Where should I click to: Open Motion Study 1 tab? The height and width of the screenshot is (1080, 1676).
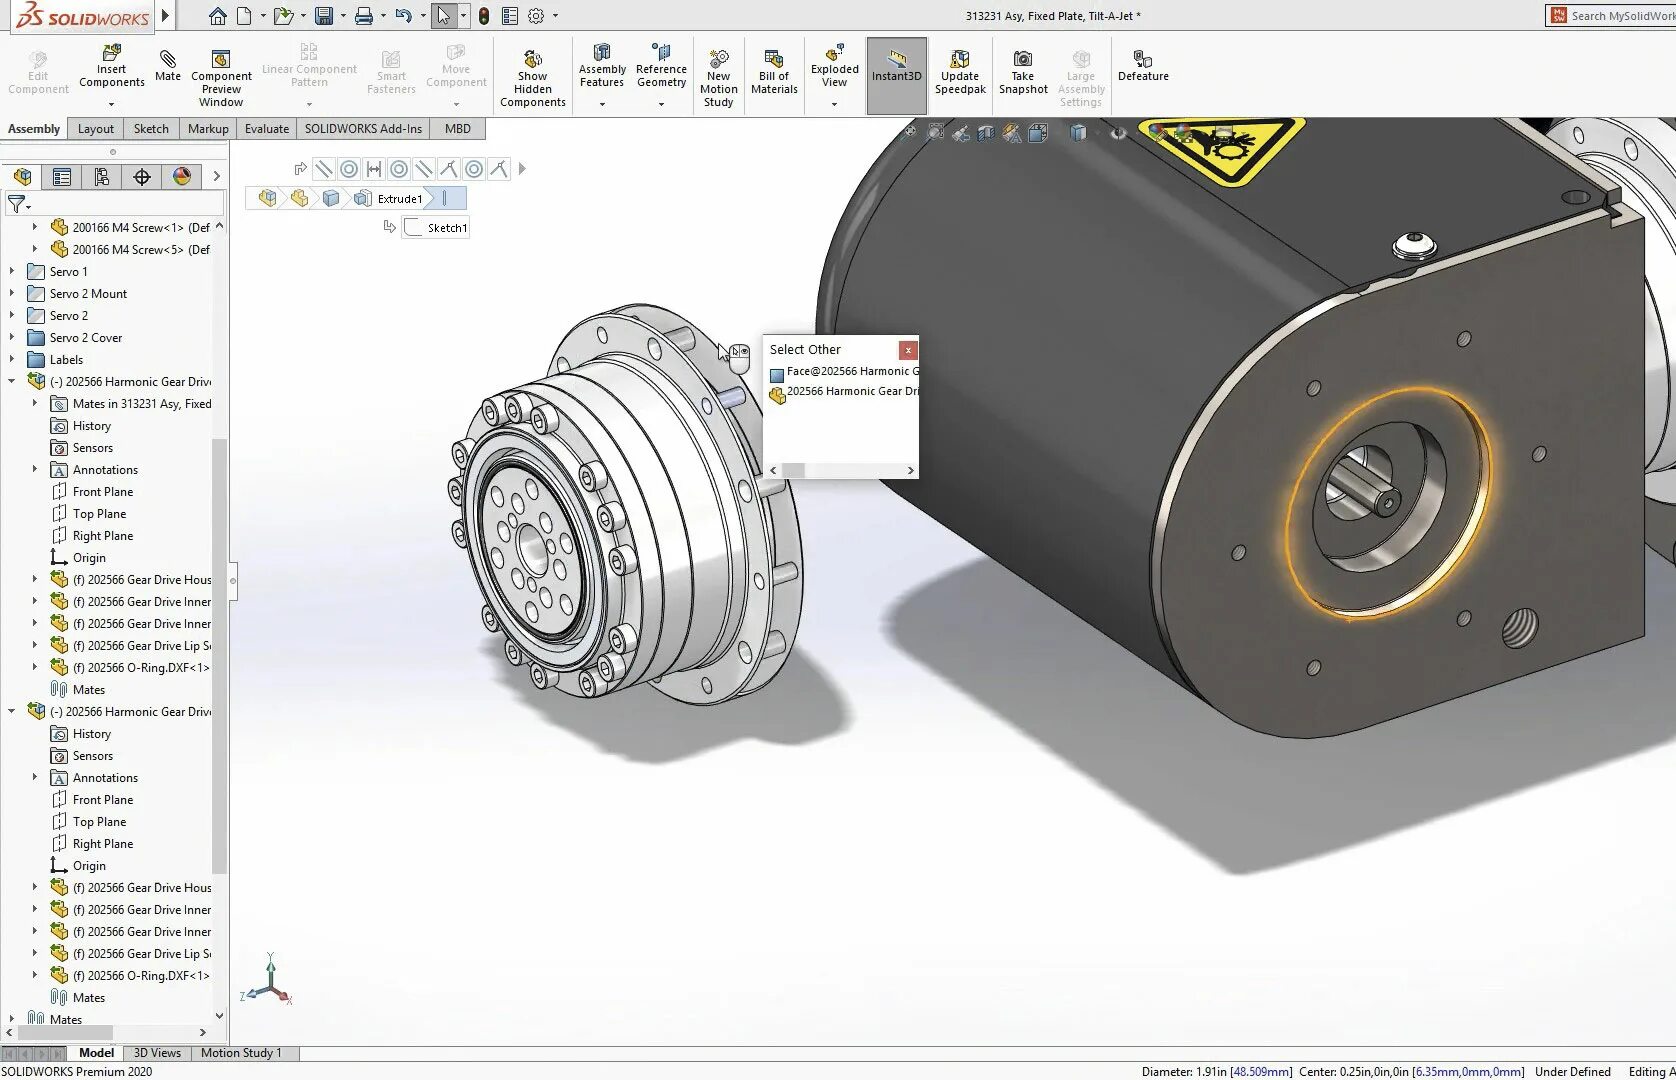click(x=241, y=1053)
